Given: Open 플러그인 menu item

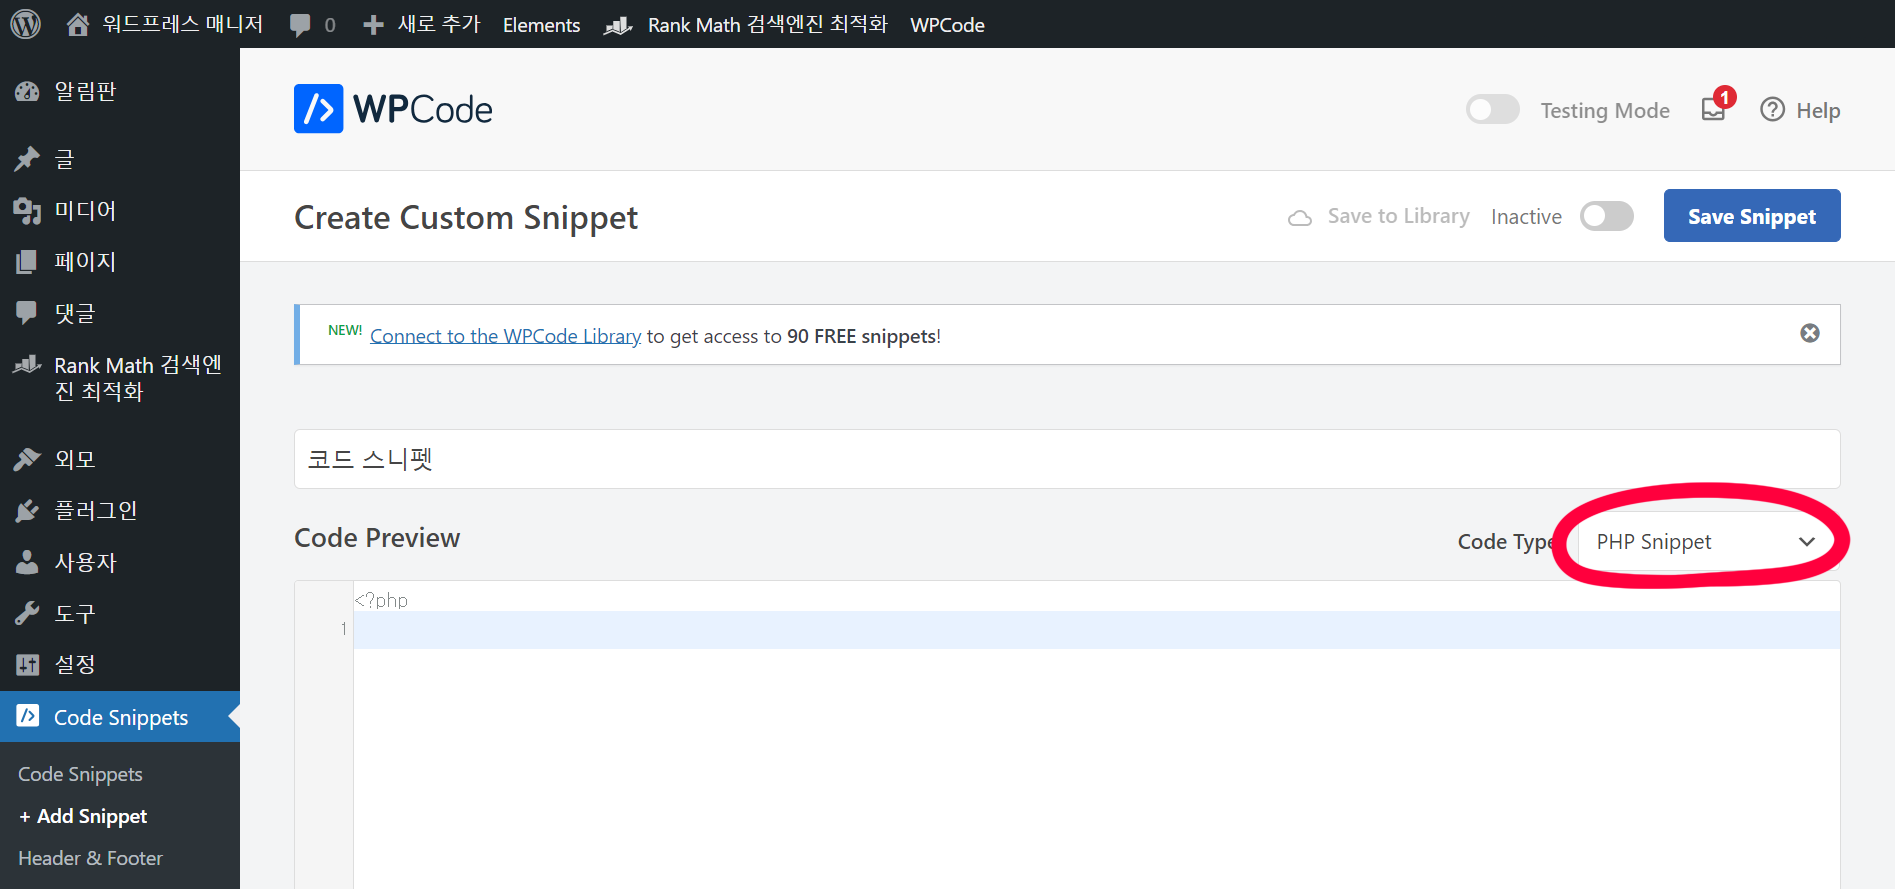Looking at the screenshot, I should coord(96,510).
